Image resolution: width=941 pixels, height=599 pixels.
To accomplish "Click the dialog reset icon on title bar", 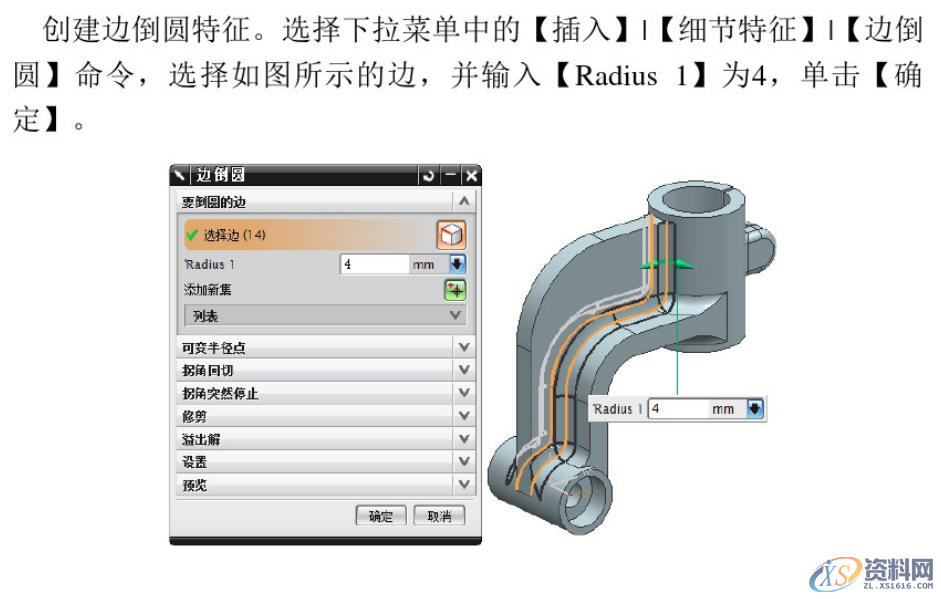I will pos(429,174).
